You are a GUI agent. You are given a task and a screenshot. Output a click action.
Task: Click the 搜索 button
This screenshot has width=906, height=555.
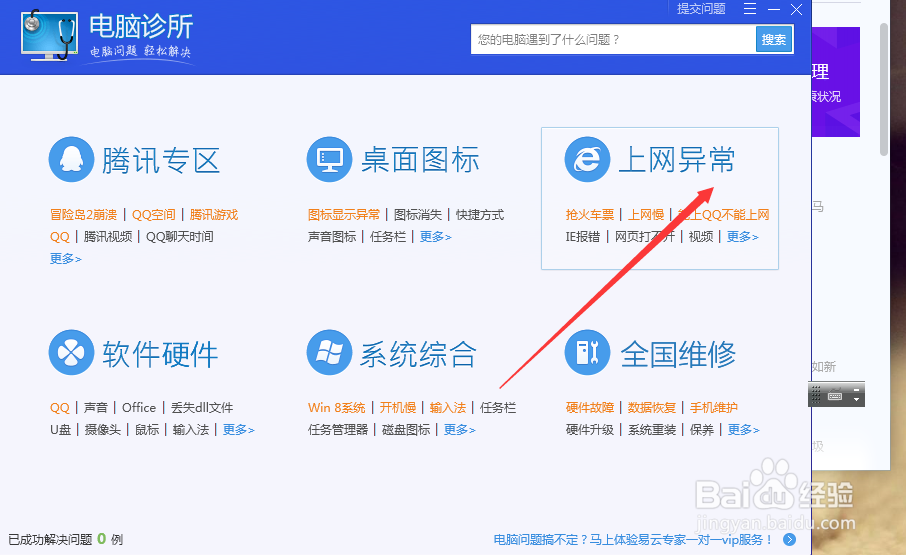coord(774,39)
